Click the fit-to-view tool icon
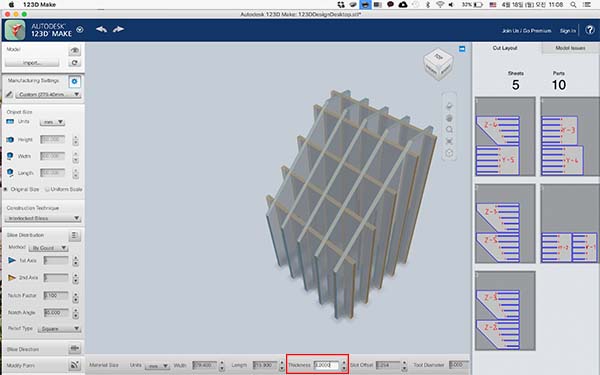Screen dimensions: 600x375 coord(449,142)
